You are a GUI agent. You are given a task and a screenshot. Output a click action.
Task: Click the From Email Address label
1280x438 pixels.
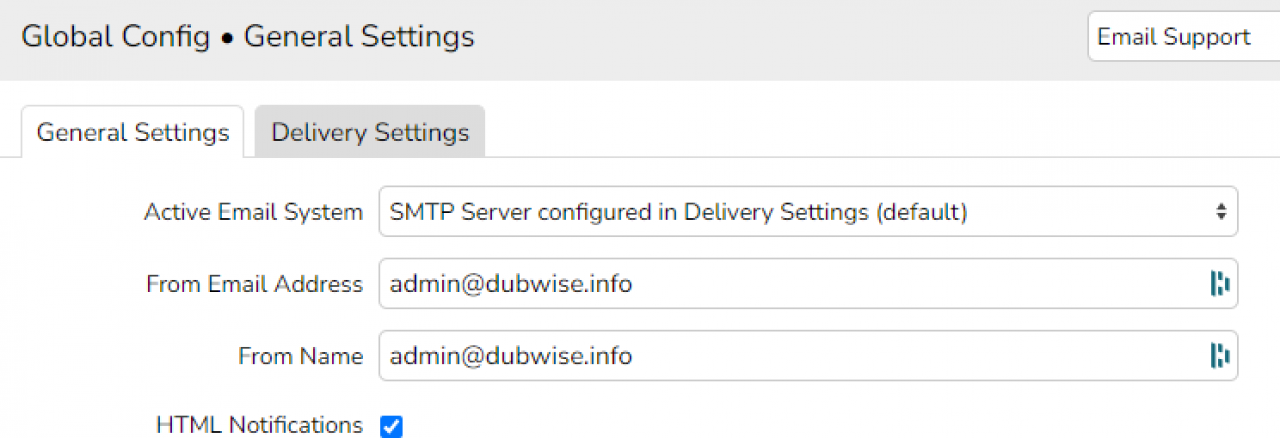click(x=254, y=284)
